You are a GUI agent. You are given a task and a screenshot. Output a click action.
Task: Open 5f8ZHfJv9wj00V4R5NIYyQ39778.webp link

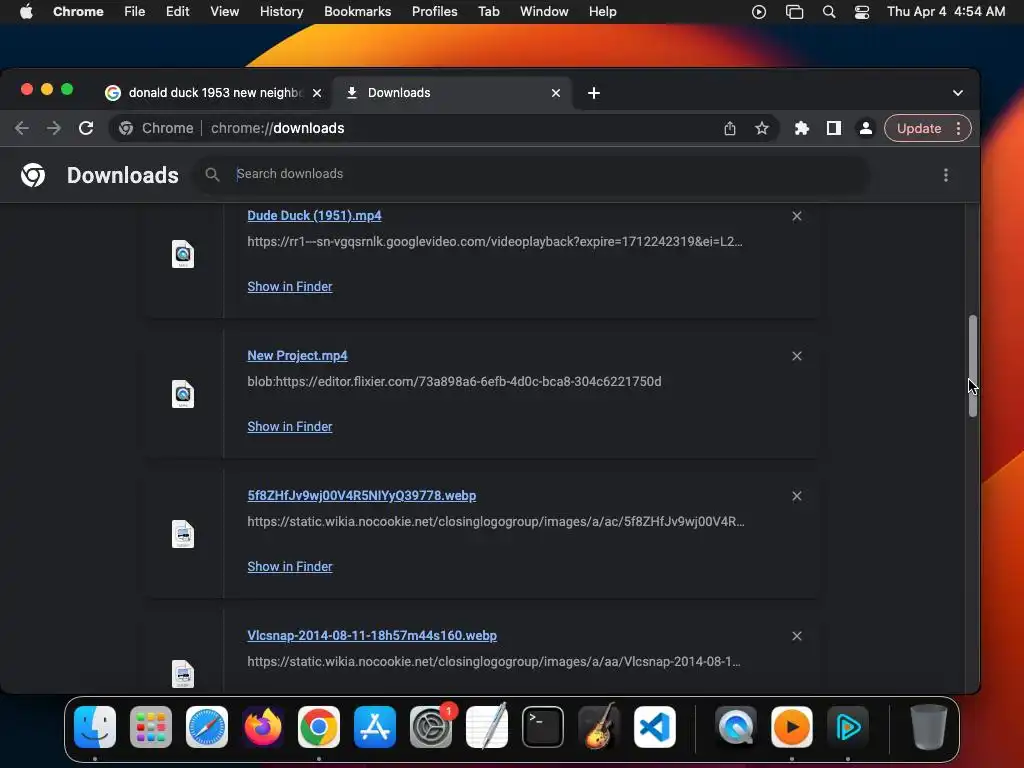[x=362, y=496]
